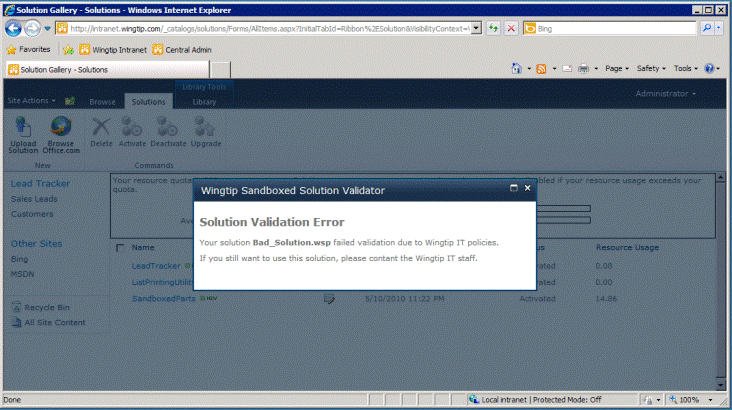
Task: Click the page vertical scrollbar down arrow
Action: [x=720, y=385]
